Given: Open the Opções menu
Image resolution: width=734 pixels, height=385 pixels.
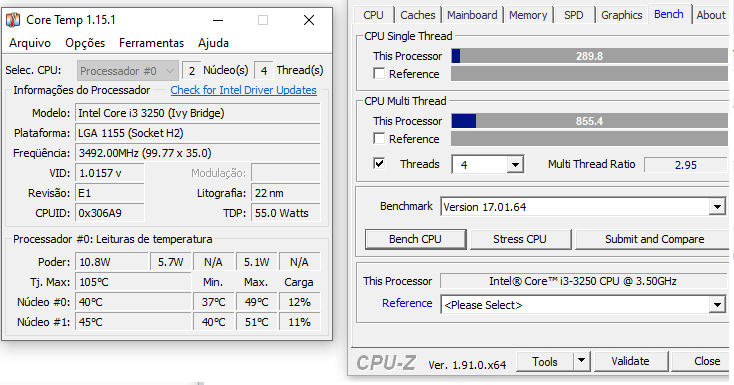Looking at the screenshot, I should (85, 43).
